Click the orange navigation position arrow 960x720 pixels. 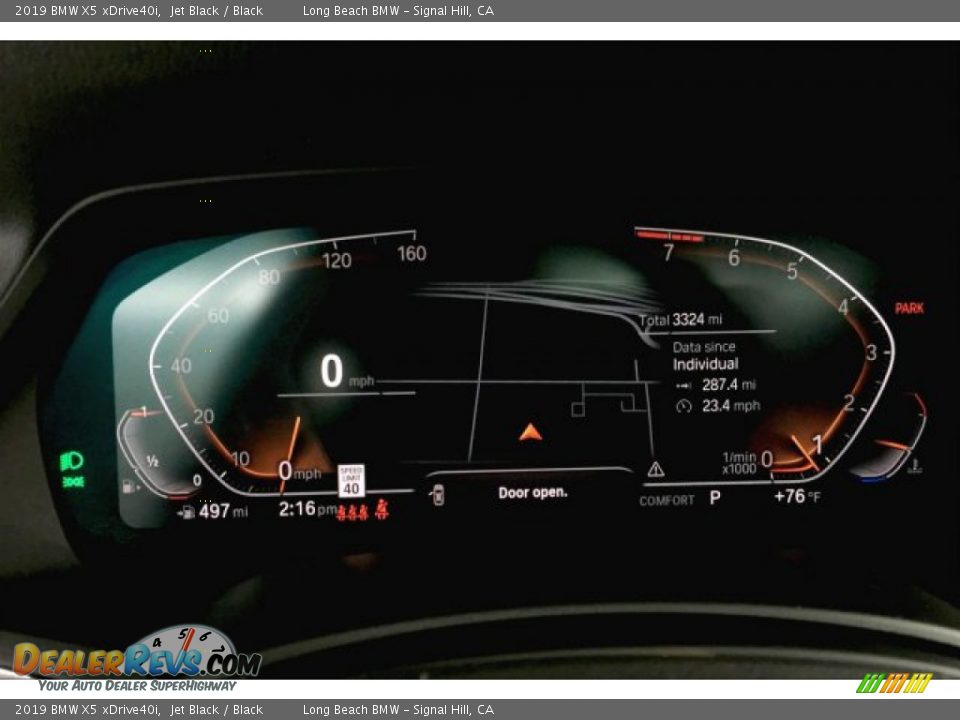click(530, 432)
